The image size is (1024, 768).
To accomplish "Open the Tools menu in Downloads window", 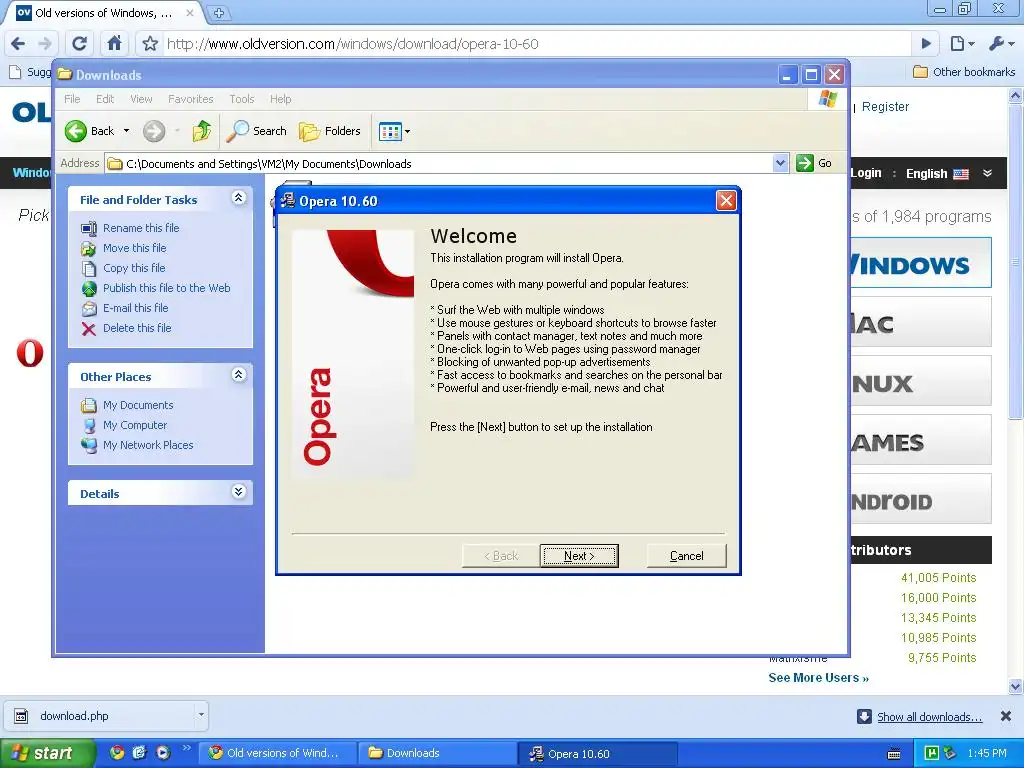I will (x=242, y=99).
